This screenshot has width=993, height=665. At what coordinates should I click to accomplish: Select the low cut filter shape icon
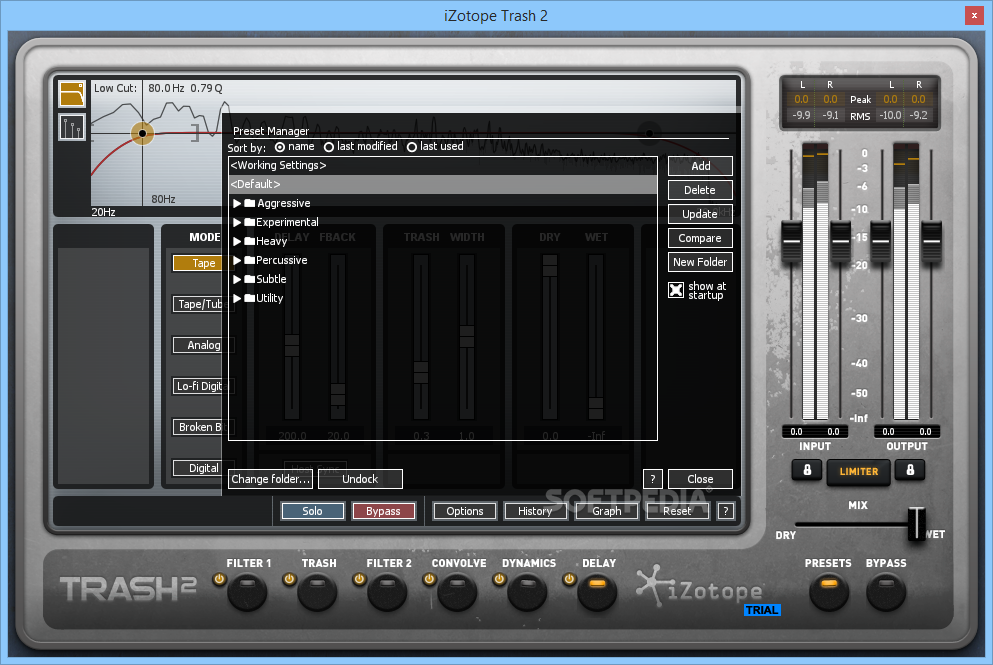point(72,94)
